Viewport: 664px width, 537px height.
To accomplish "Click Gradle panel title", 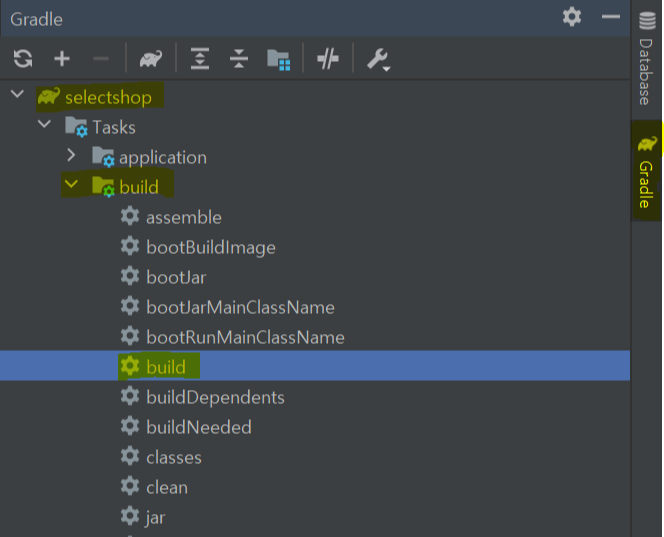I will pyautogui.click(x=36, y=19).
